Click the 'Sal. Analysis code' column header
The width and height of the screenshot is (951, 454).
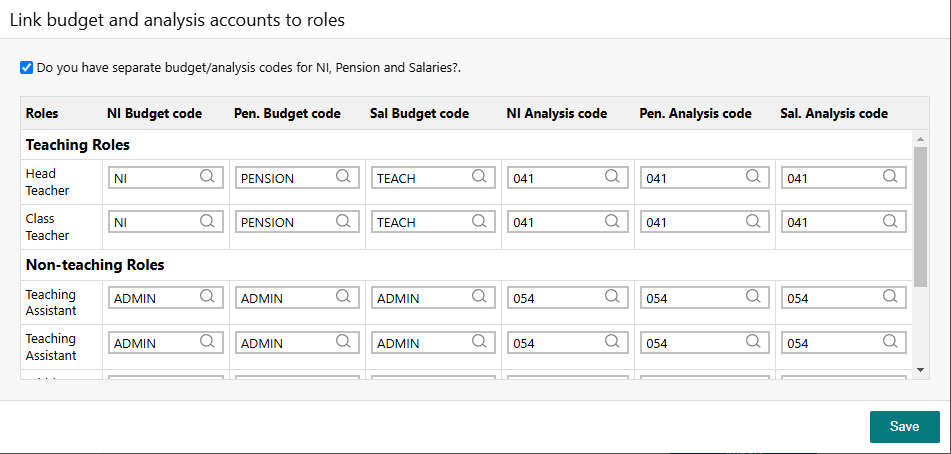(x=834, y=113)
